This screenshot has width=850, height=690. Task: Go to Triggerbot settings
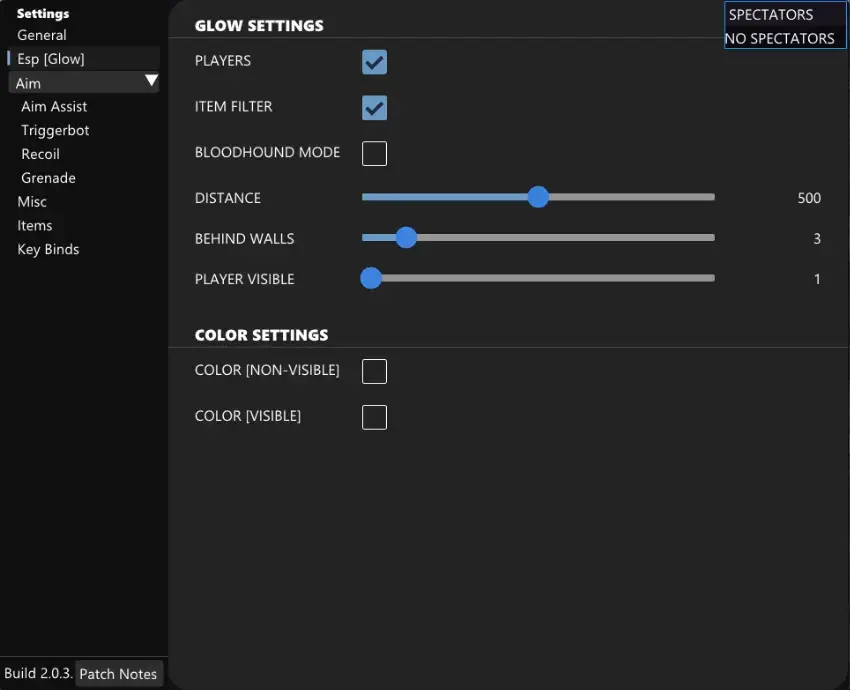pos(55,130)
